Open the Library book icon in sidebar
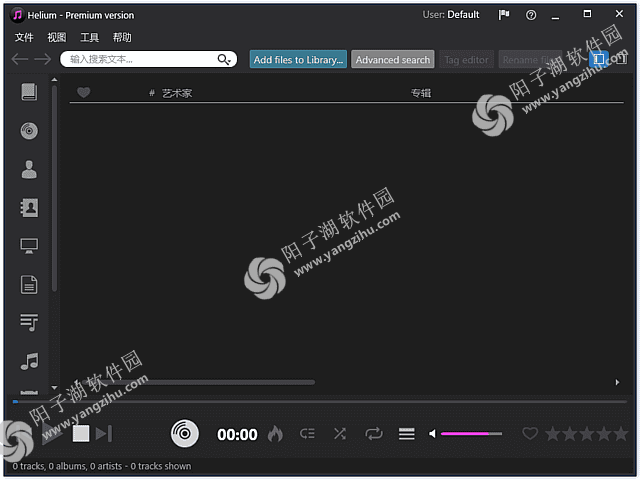This screenshot has width=640, height=480. pyautogui.click(x=29, y=92)
